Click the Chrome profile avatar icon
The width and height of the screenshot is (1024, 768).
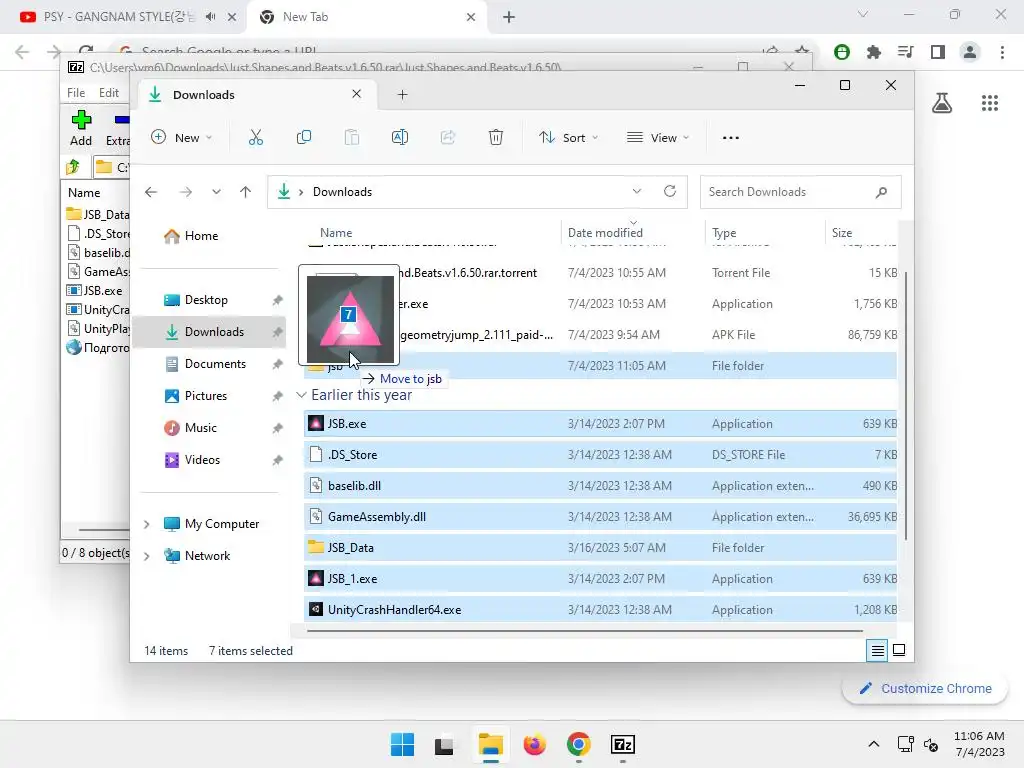coord(970,52)
